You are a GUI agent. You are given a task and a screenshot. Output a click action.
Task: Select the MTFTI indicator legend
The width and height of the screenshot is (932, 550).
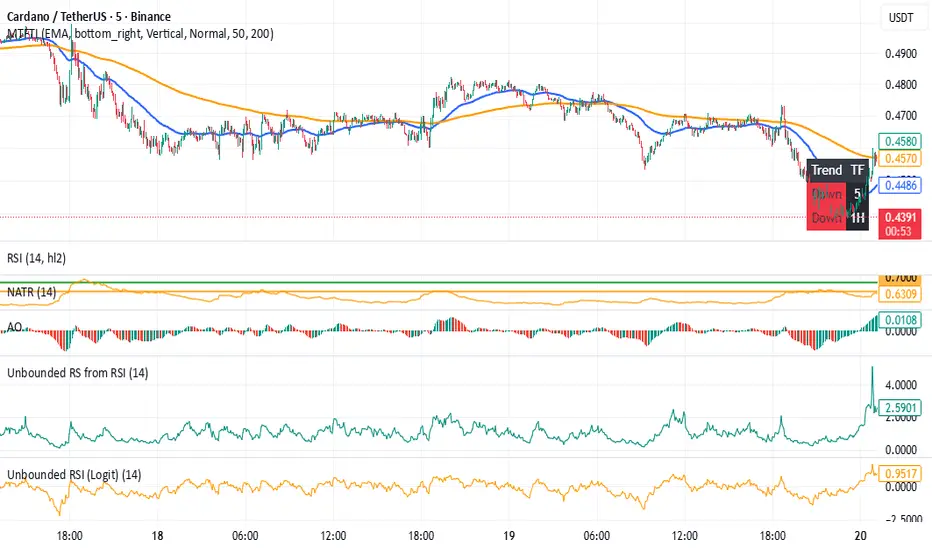click(x=140, y=33)
